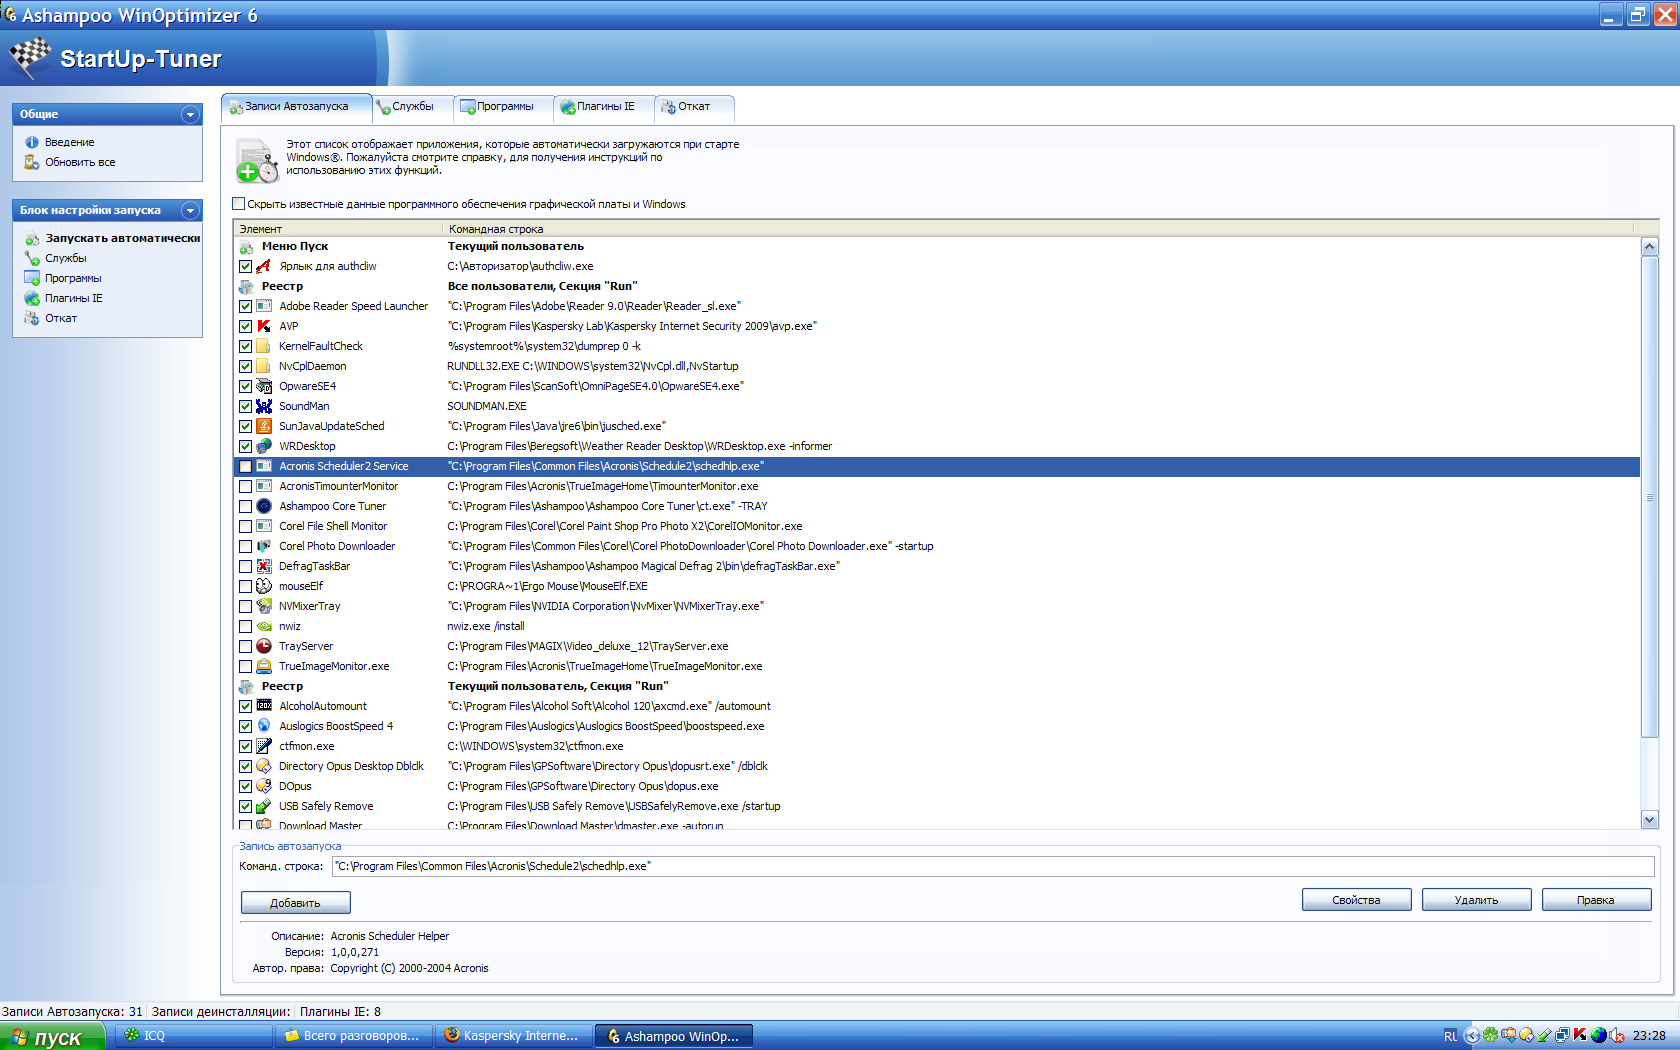Screen dimensions: 1680x1050
Task: Uncheck the Adobe Reader Speed Launcher checkbox
Action: pos(245,306)
